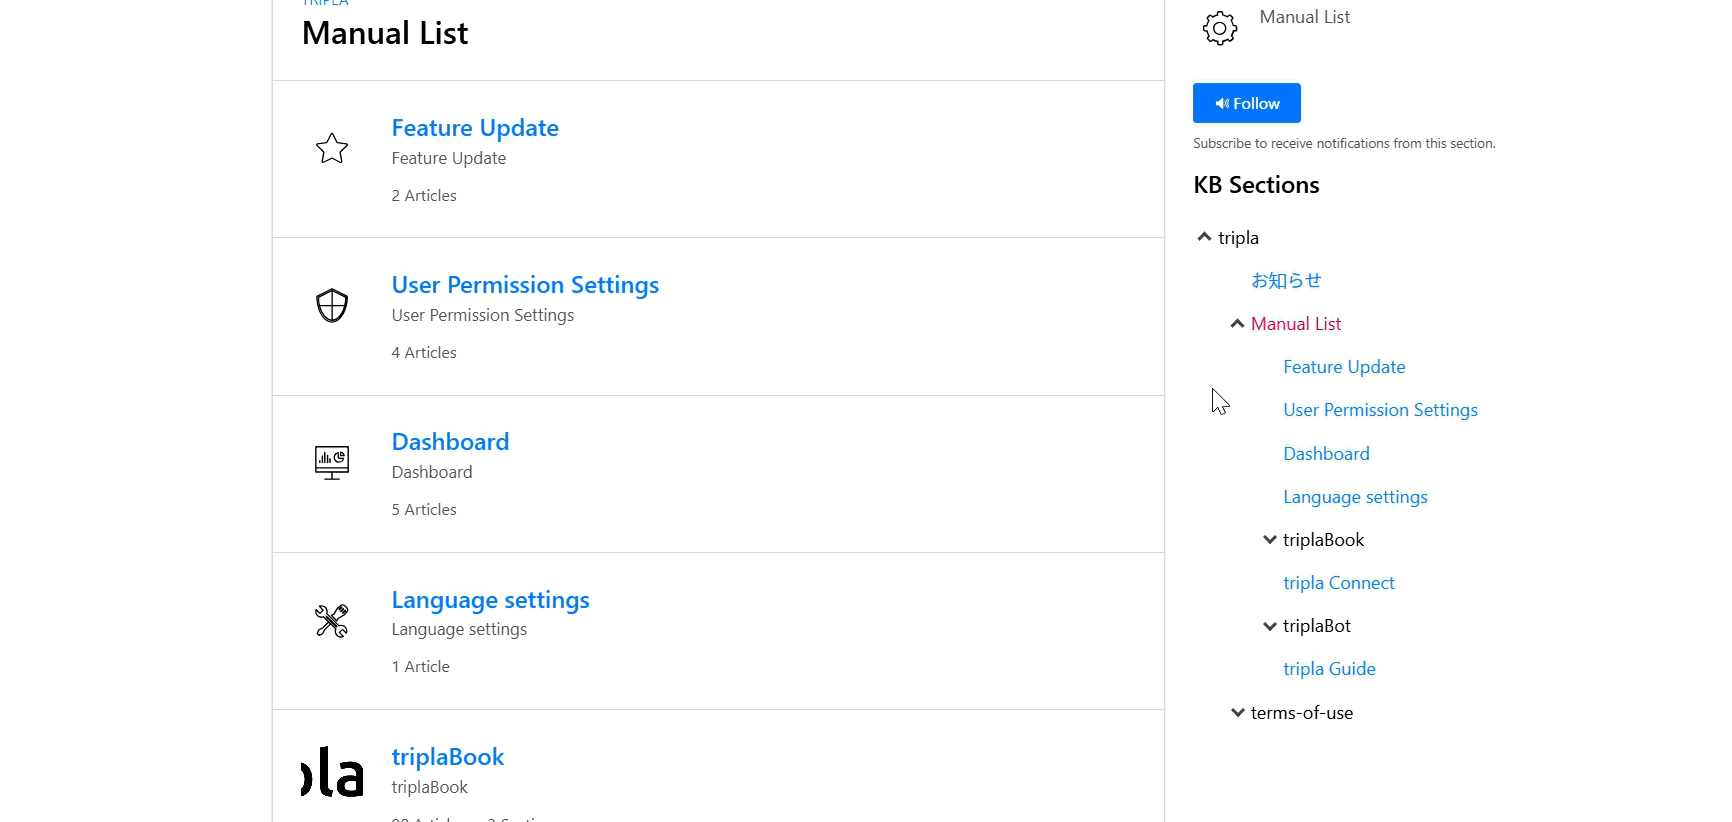Collapse the Manual List tree node
Screen dimensions: 1732x822
pos(1237,323)
